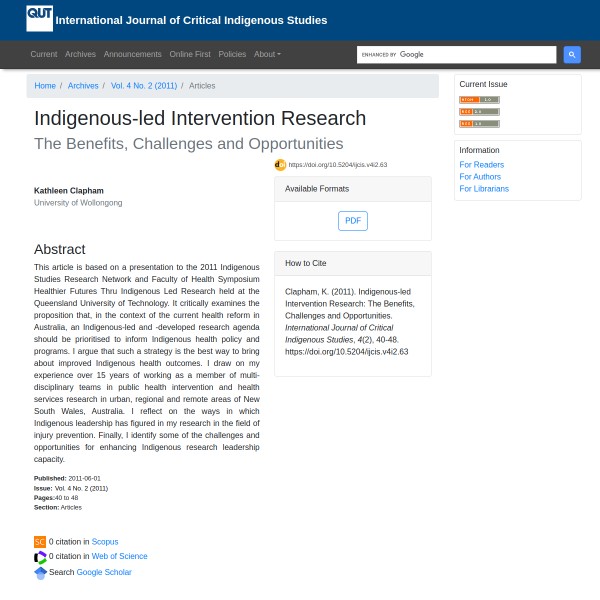Viewport: 600px width, 600px height.
Task: Click the QUT logo in header
Action: (x=40, y=17)
